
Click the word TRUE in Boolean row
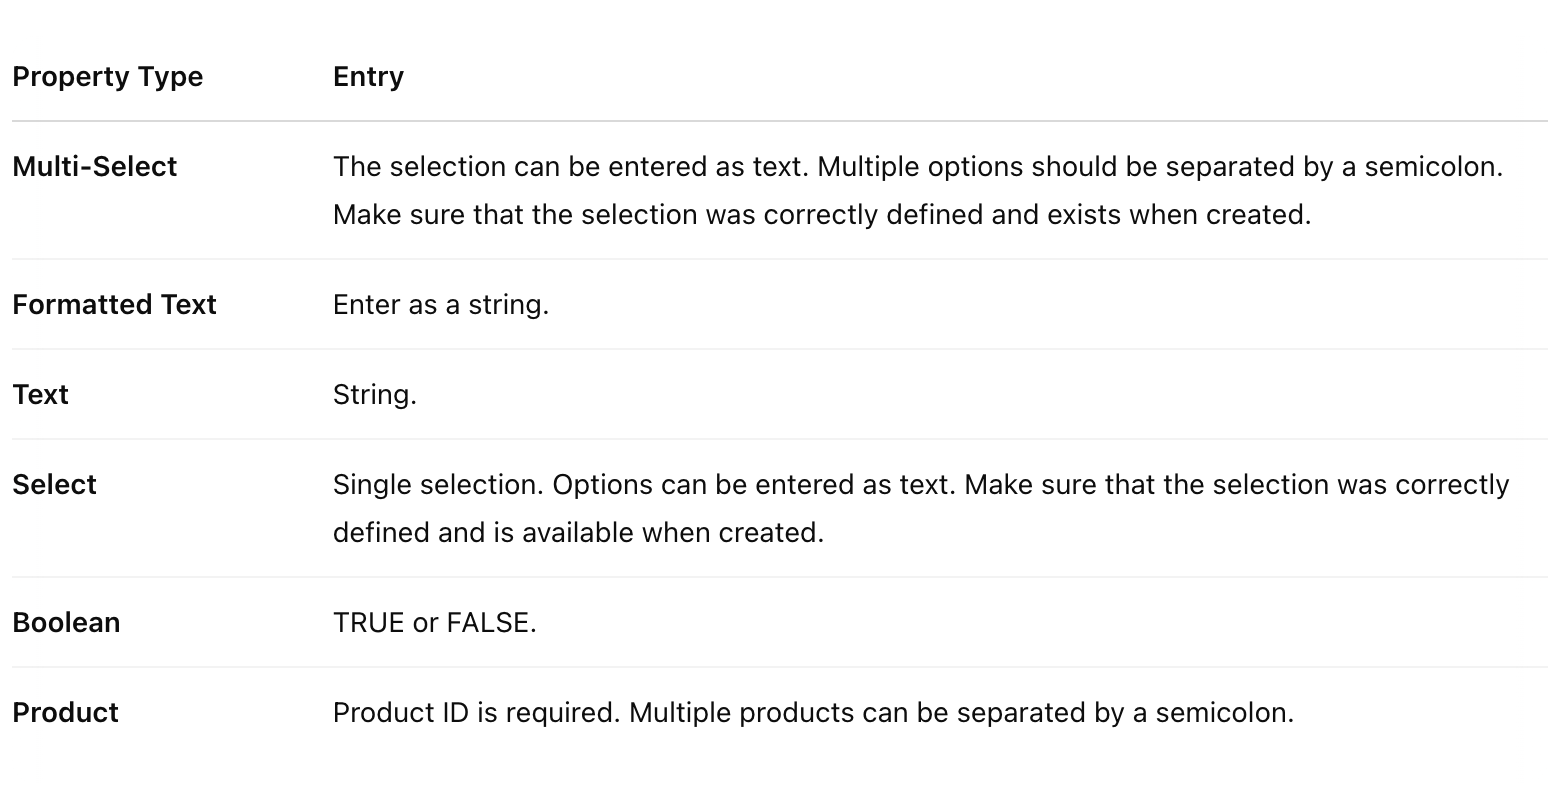pos(368,622)
